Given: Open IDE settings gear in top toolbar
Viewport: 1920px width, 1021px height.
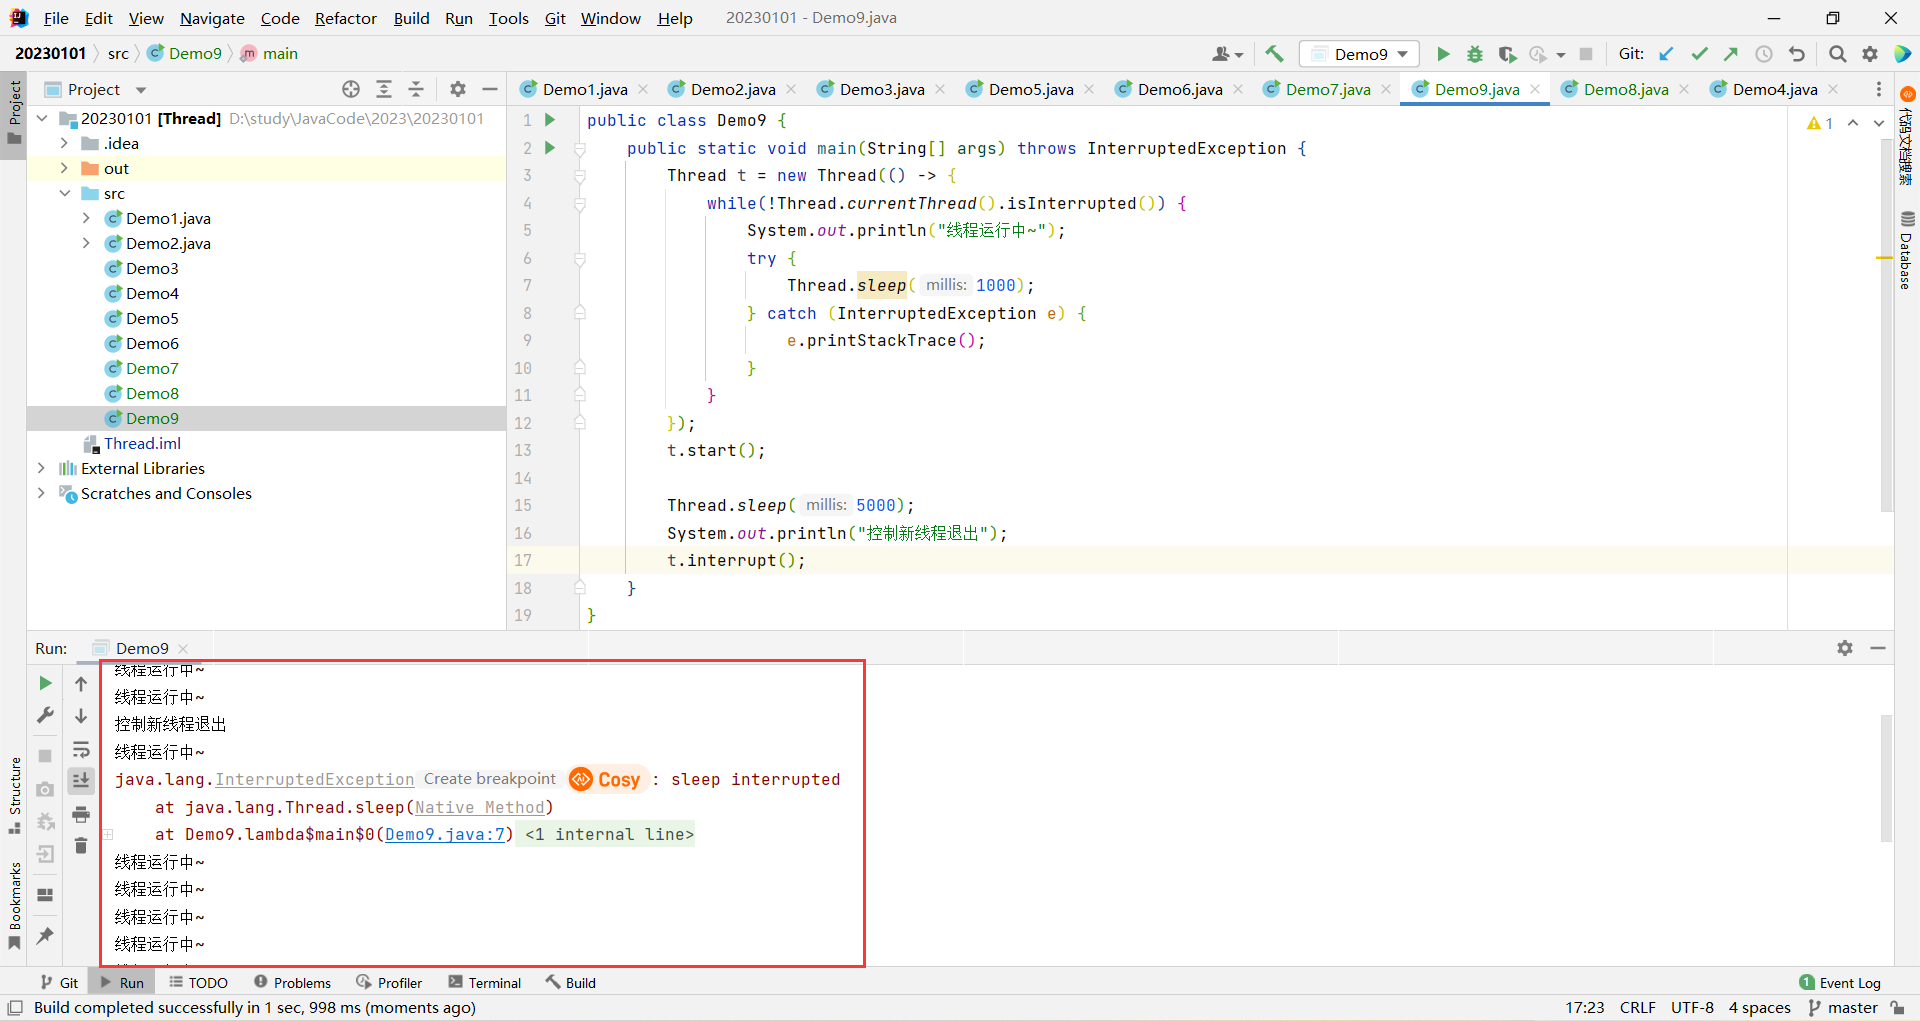Looking at the screenshot, I should [1870, 54].
